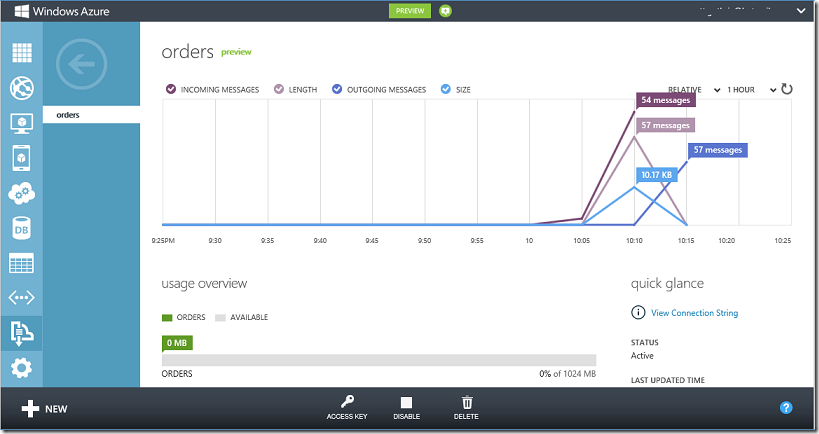
Task: Click the 54 messages data label
Action: [x=665, y=100]
